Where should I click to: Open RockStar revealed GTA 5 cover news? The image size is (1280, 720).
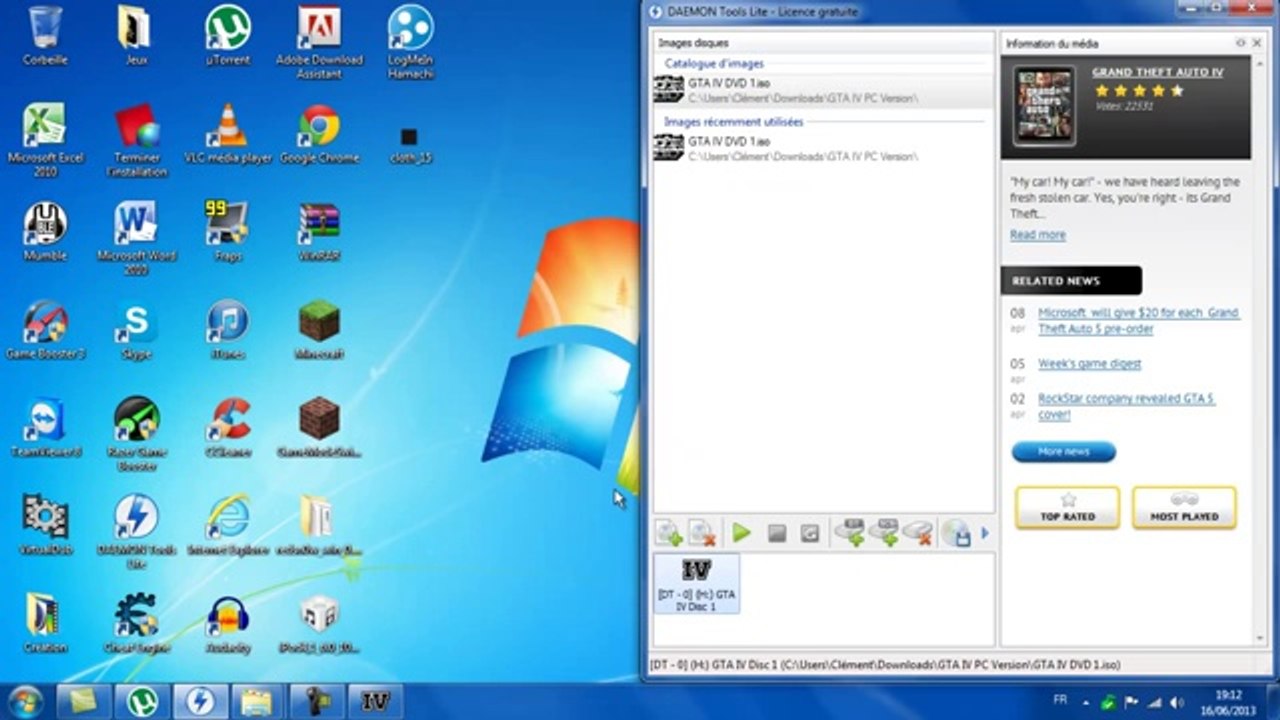click(x=1126, y=406)
